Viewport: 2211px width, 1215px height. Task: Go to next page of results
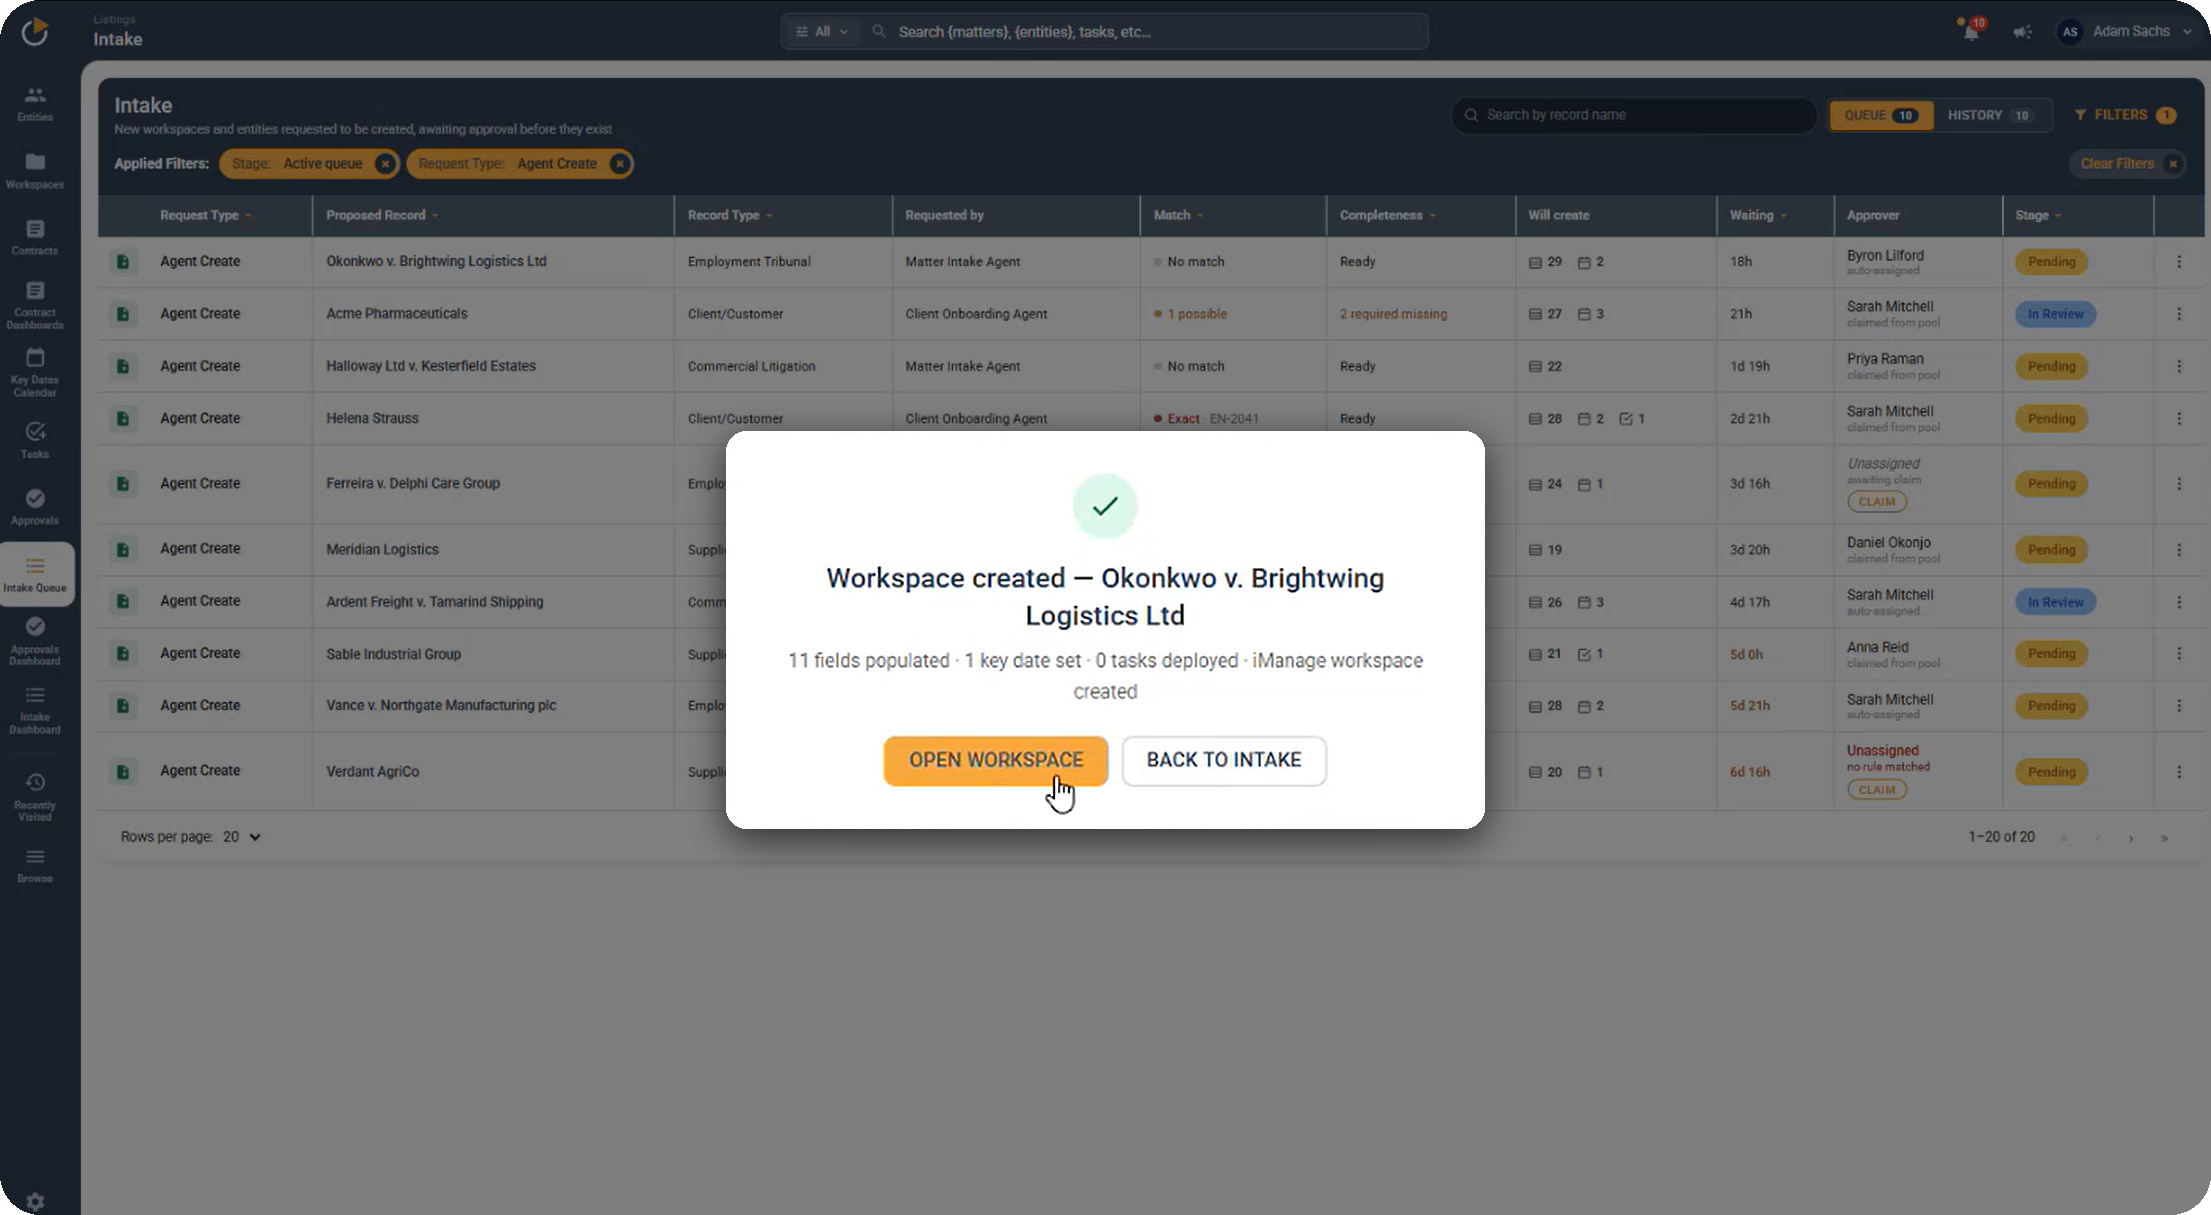click(x=2131, y=838)
